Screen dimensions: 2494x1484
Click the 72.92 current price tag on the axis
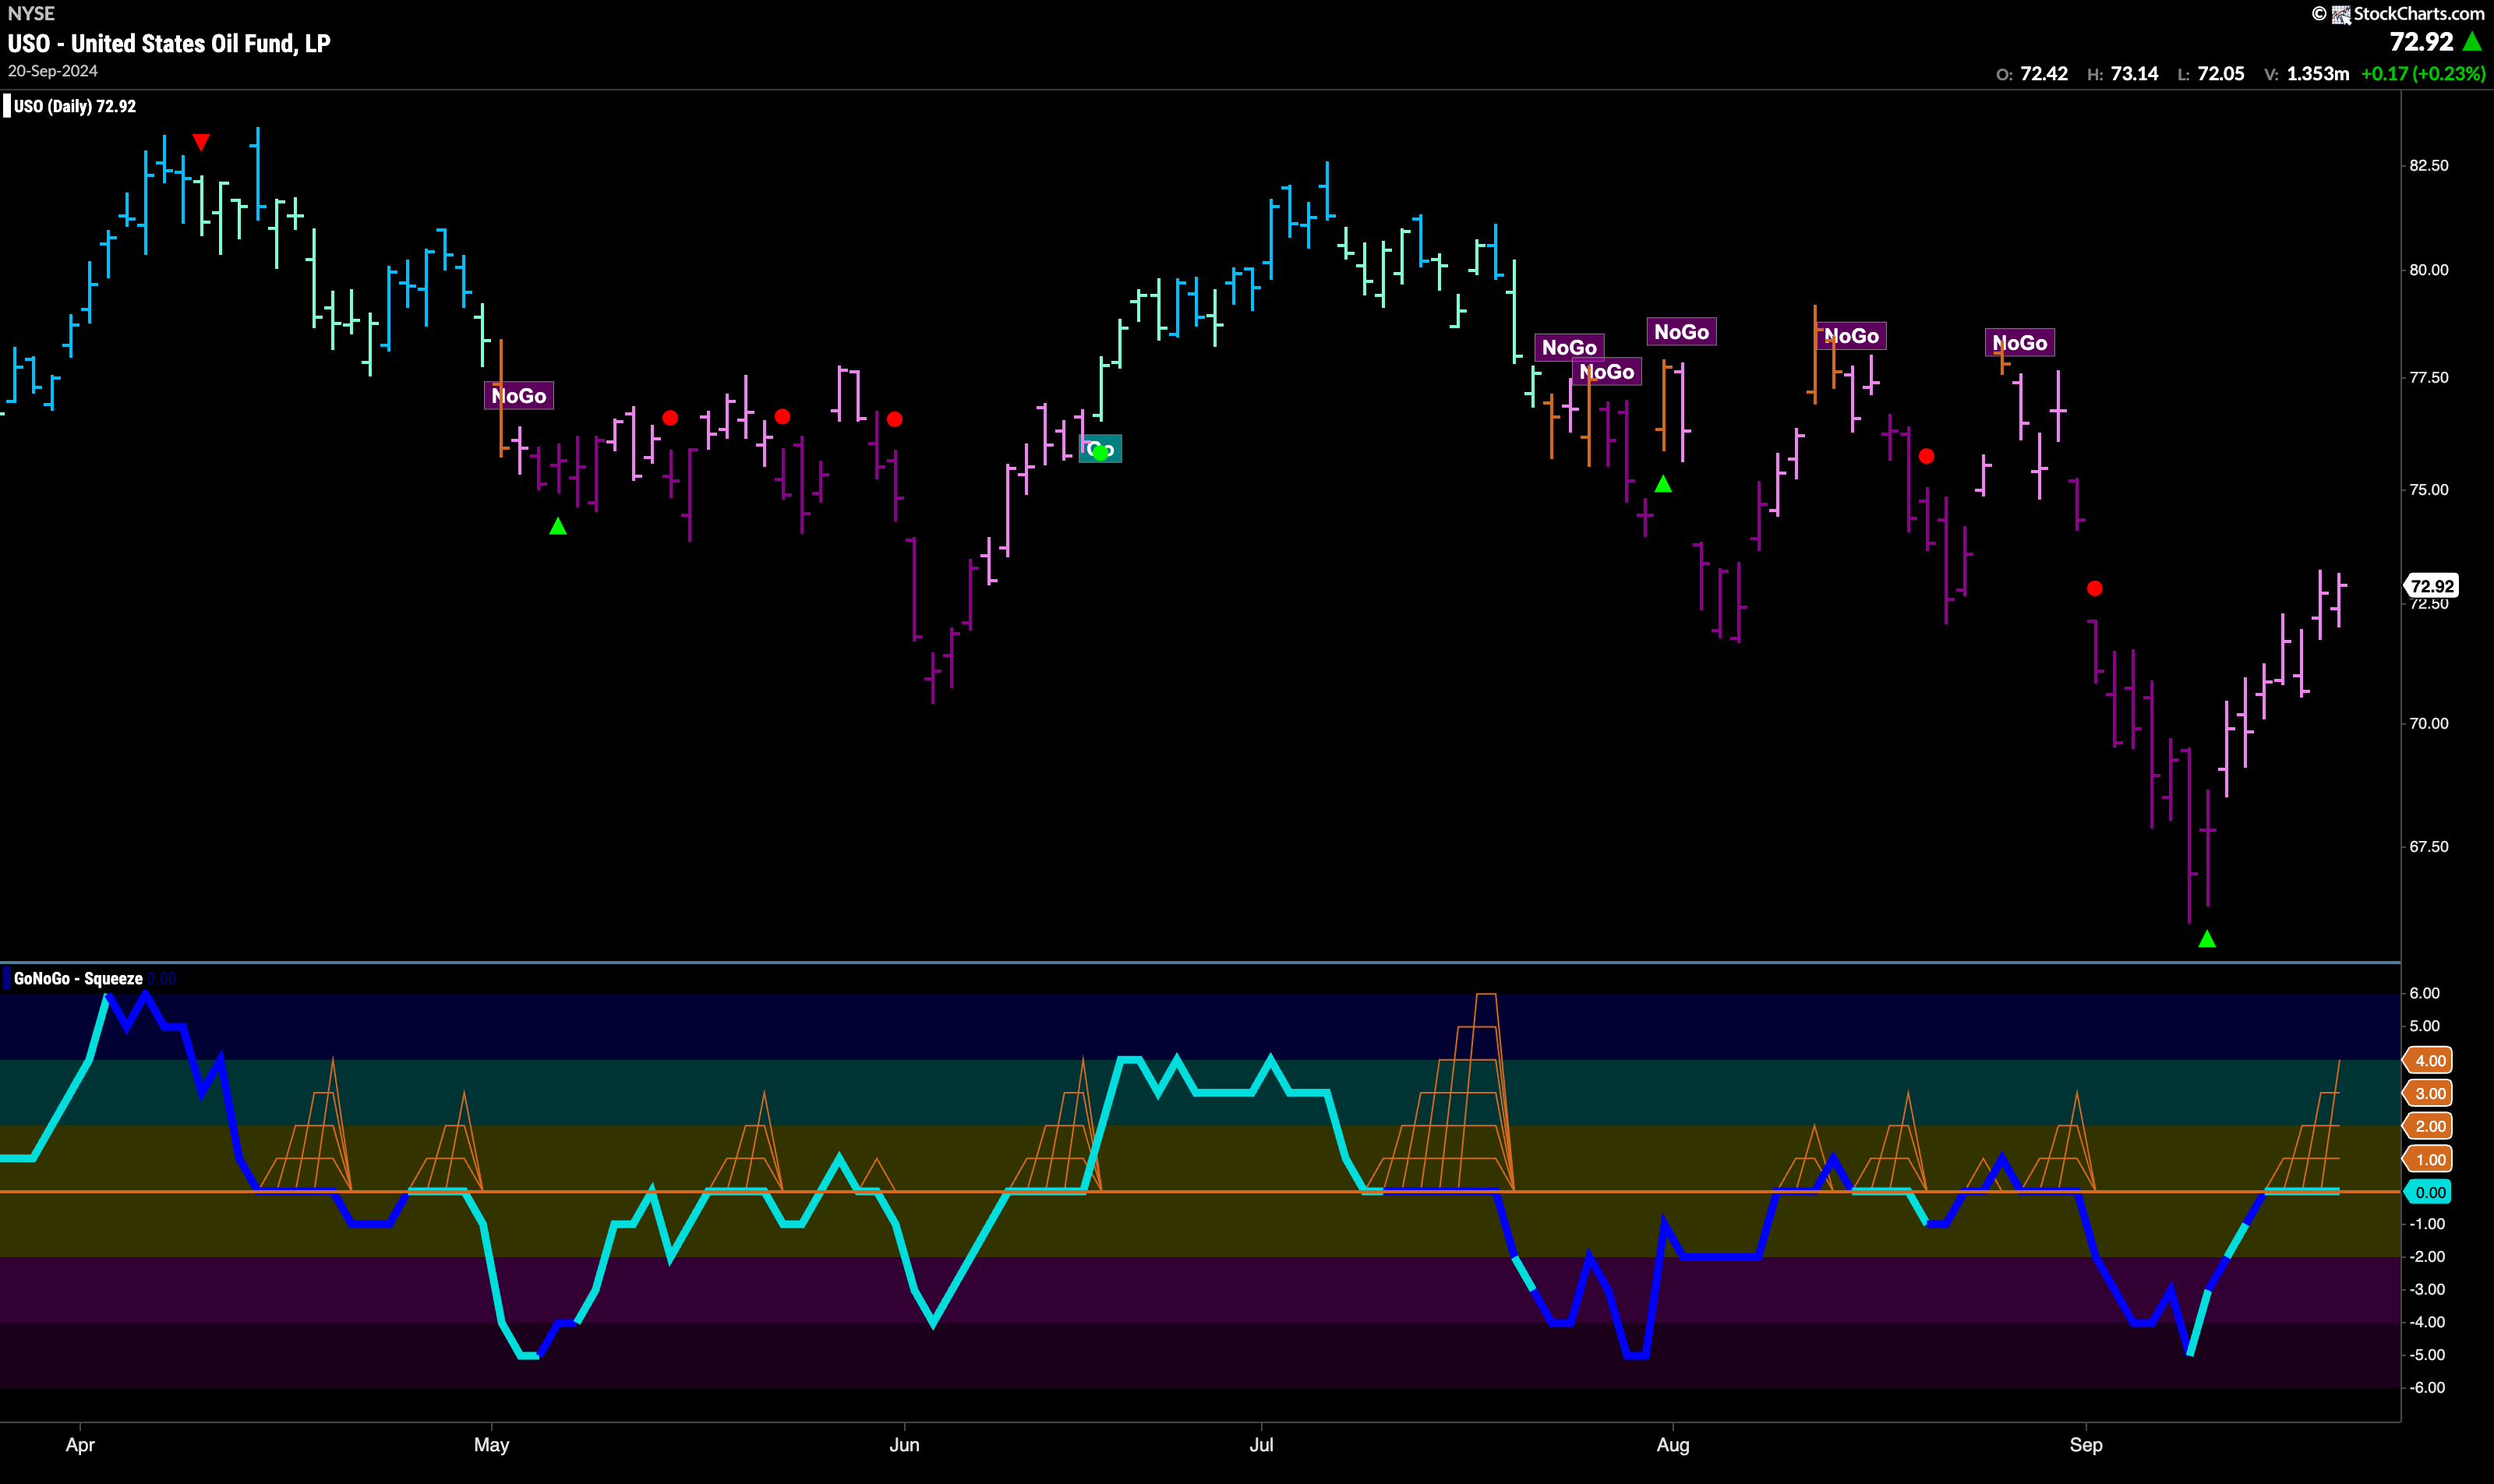point(2431,586)
